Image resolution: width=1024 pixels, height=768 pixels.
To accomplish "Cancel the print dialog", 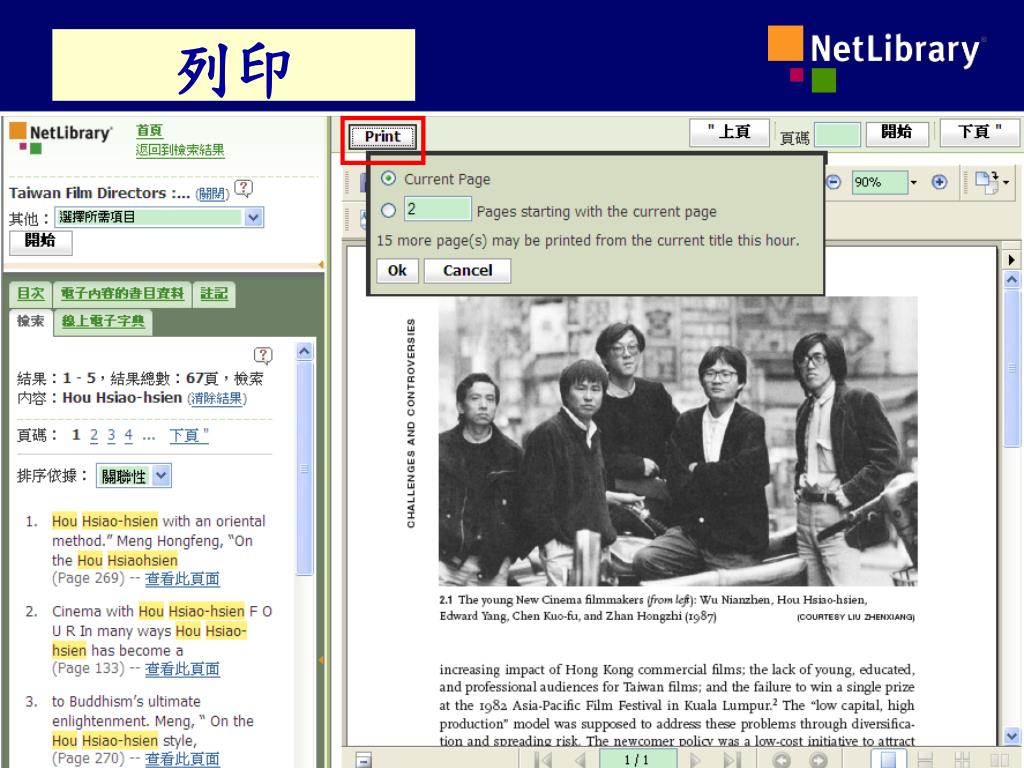I will (x=468, y=270).
